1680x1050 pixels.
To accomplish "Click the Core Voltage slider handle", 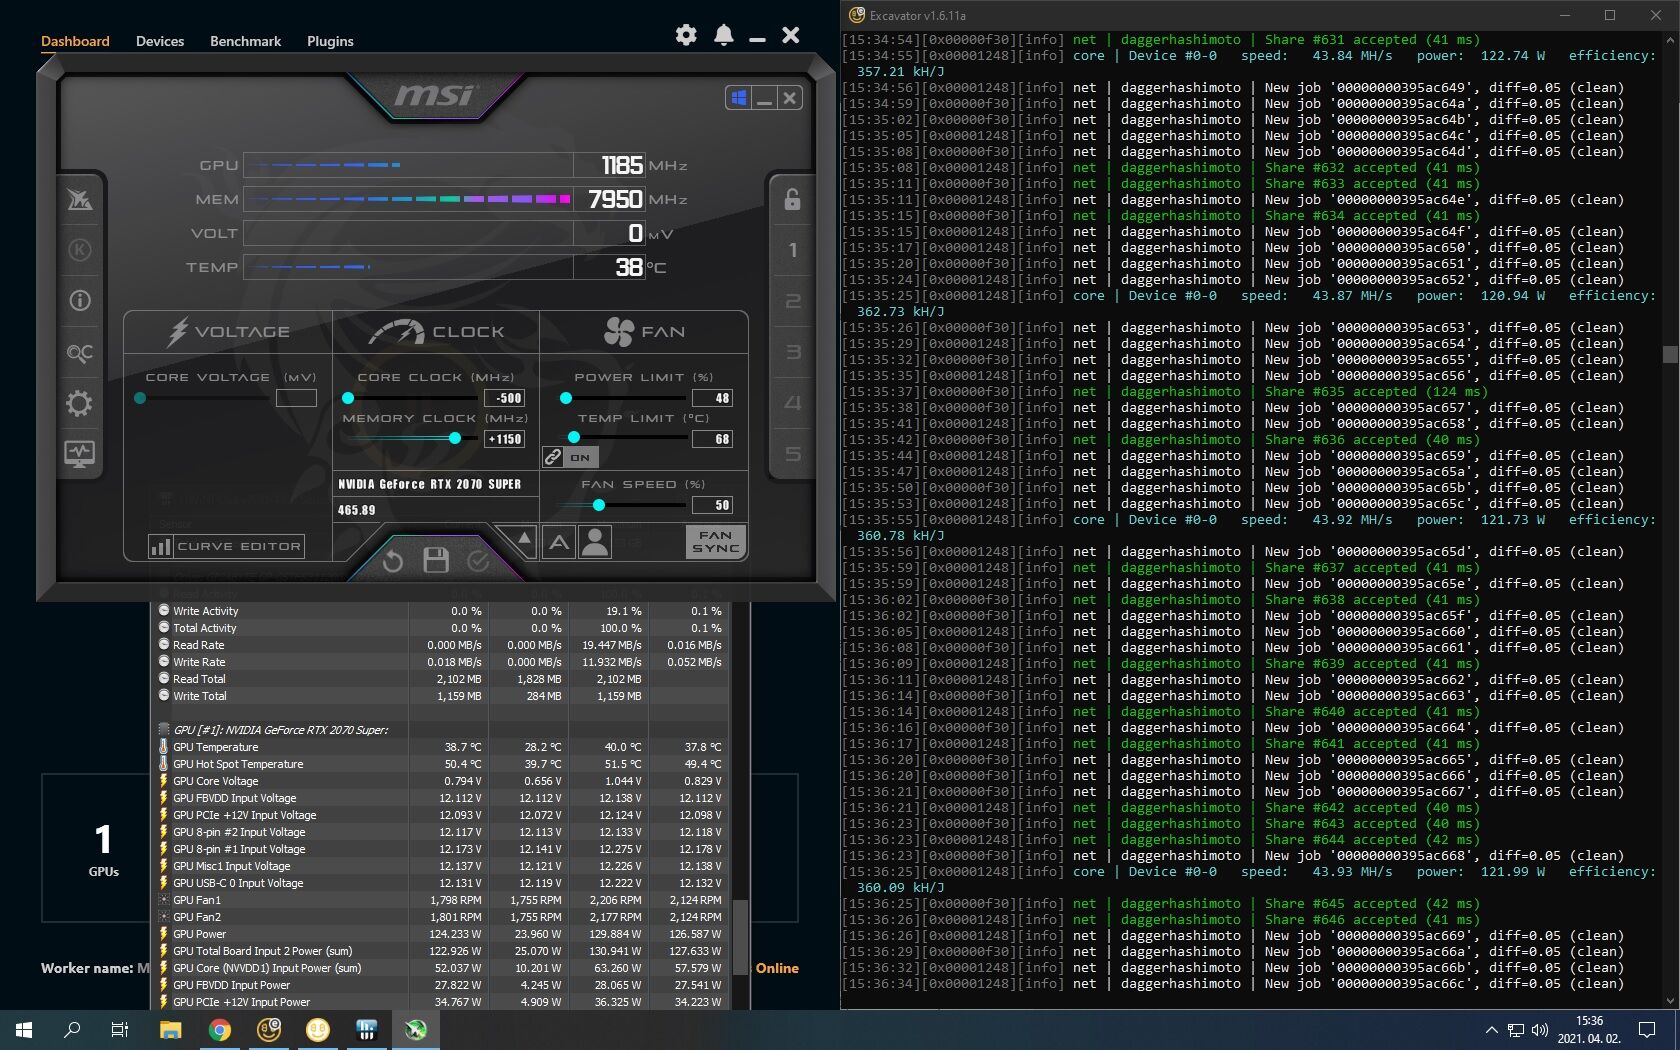I will 140,398.
